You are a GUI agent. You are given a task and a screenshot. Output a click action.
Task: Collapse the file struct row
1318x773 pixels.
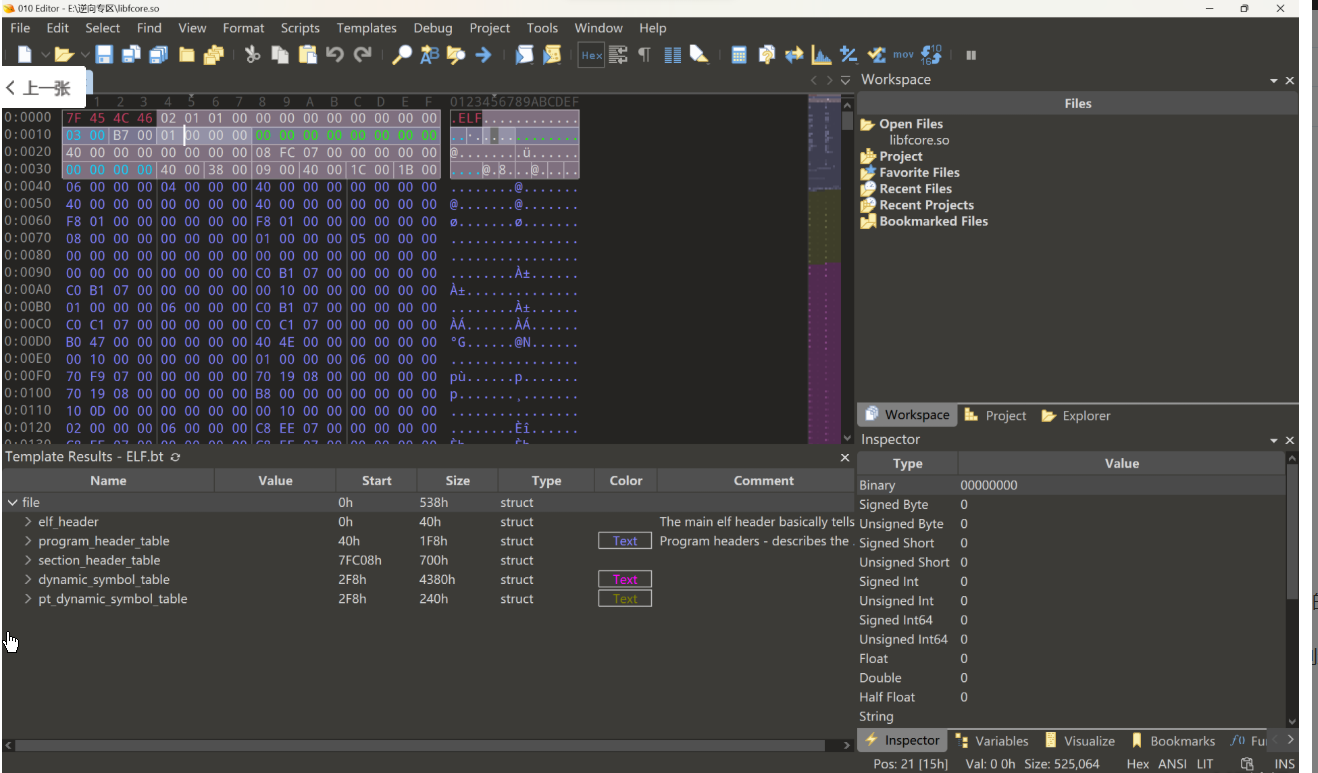[x=12, y=503]
